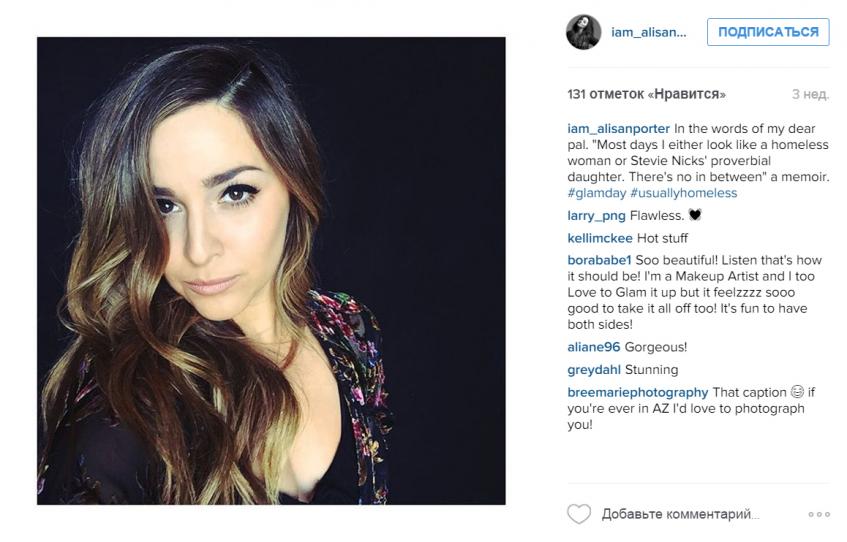Click the #glamday hashtag
This screenshot has width=847, height=542.
pos(596,193)
